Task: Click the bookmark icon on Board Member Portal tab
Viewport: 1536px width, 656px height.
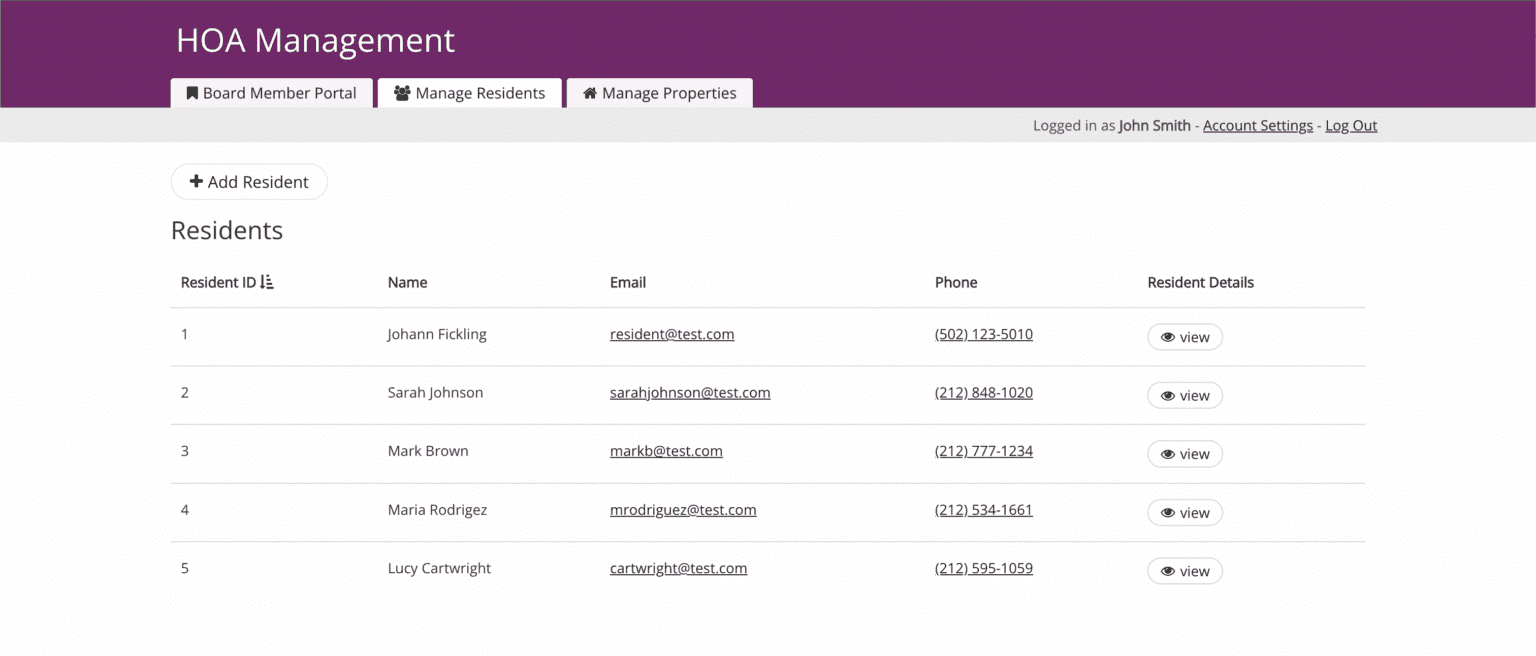Action: click(x=192, y=92)
